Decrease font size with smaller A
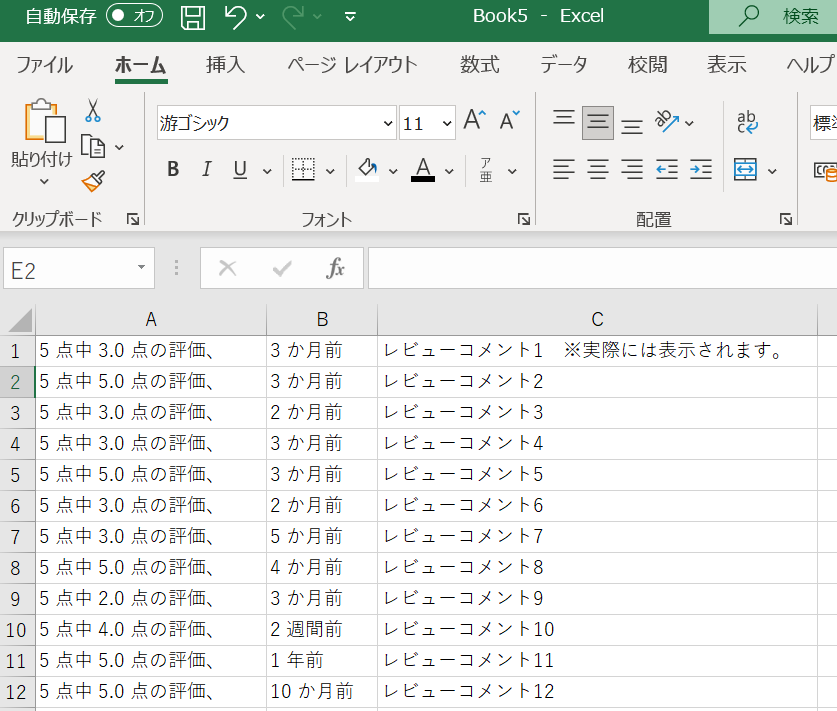 coord(509,121)
